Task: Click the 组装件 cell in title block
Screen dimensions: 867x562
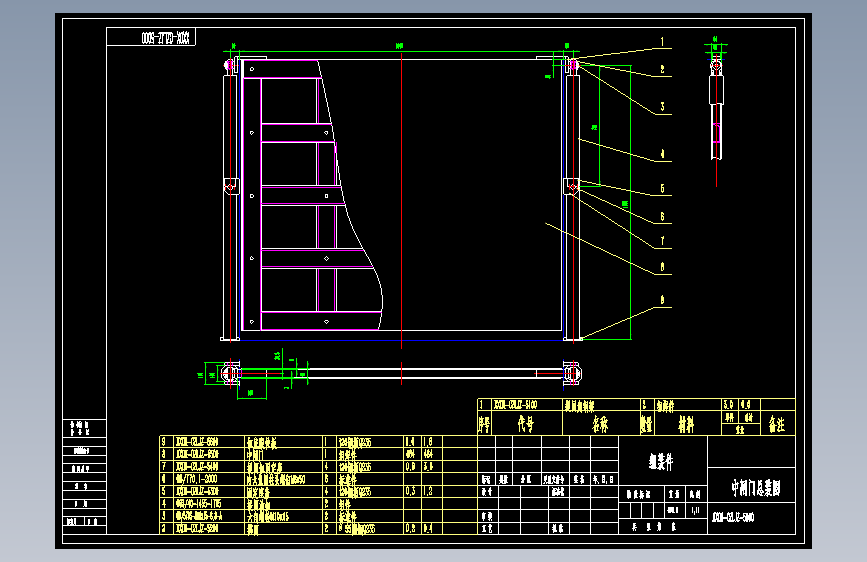Action: [662, 461]
